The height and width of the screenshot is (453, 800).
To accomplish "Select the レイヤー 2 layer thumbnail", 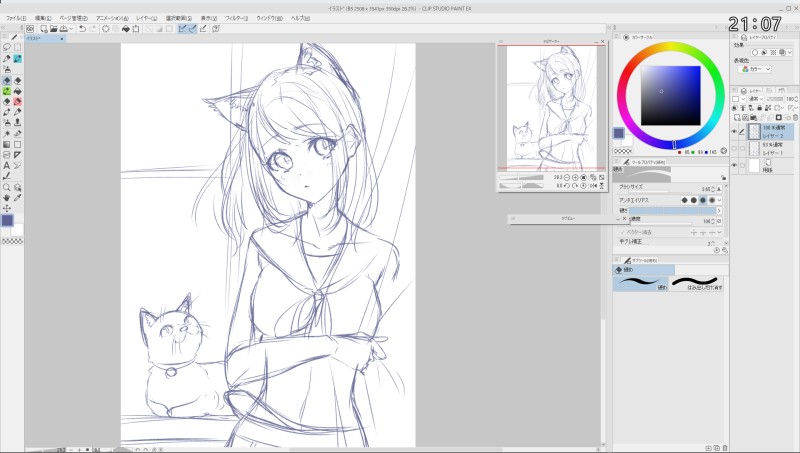I will tap(754, 132).
